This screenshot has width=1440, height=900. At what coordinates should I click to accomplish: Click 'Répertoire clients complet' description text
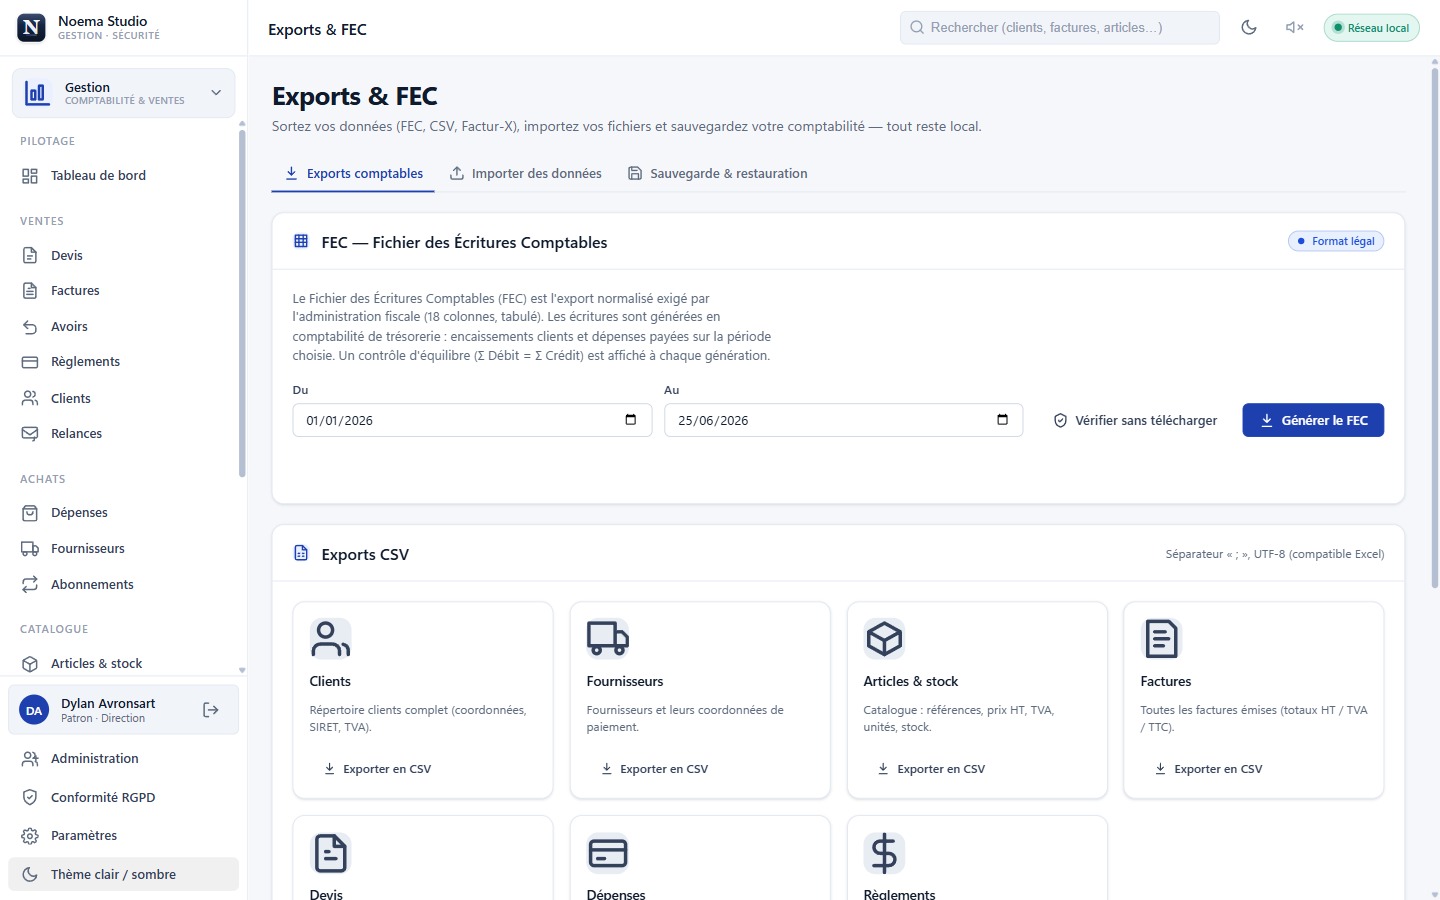(418, 719)
